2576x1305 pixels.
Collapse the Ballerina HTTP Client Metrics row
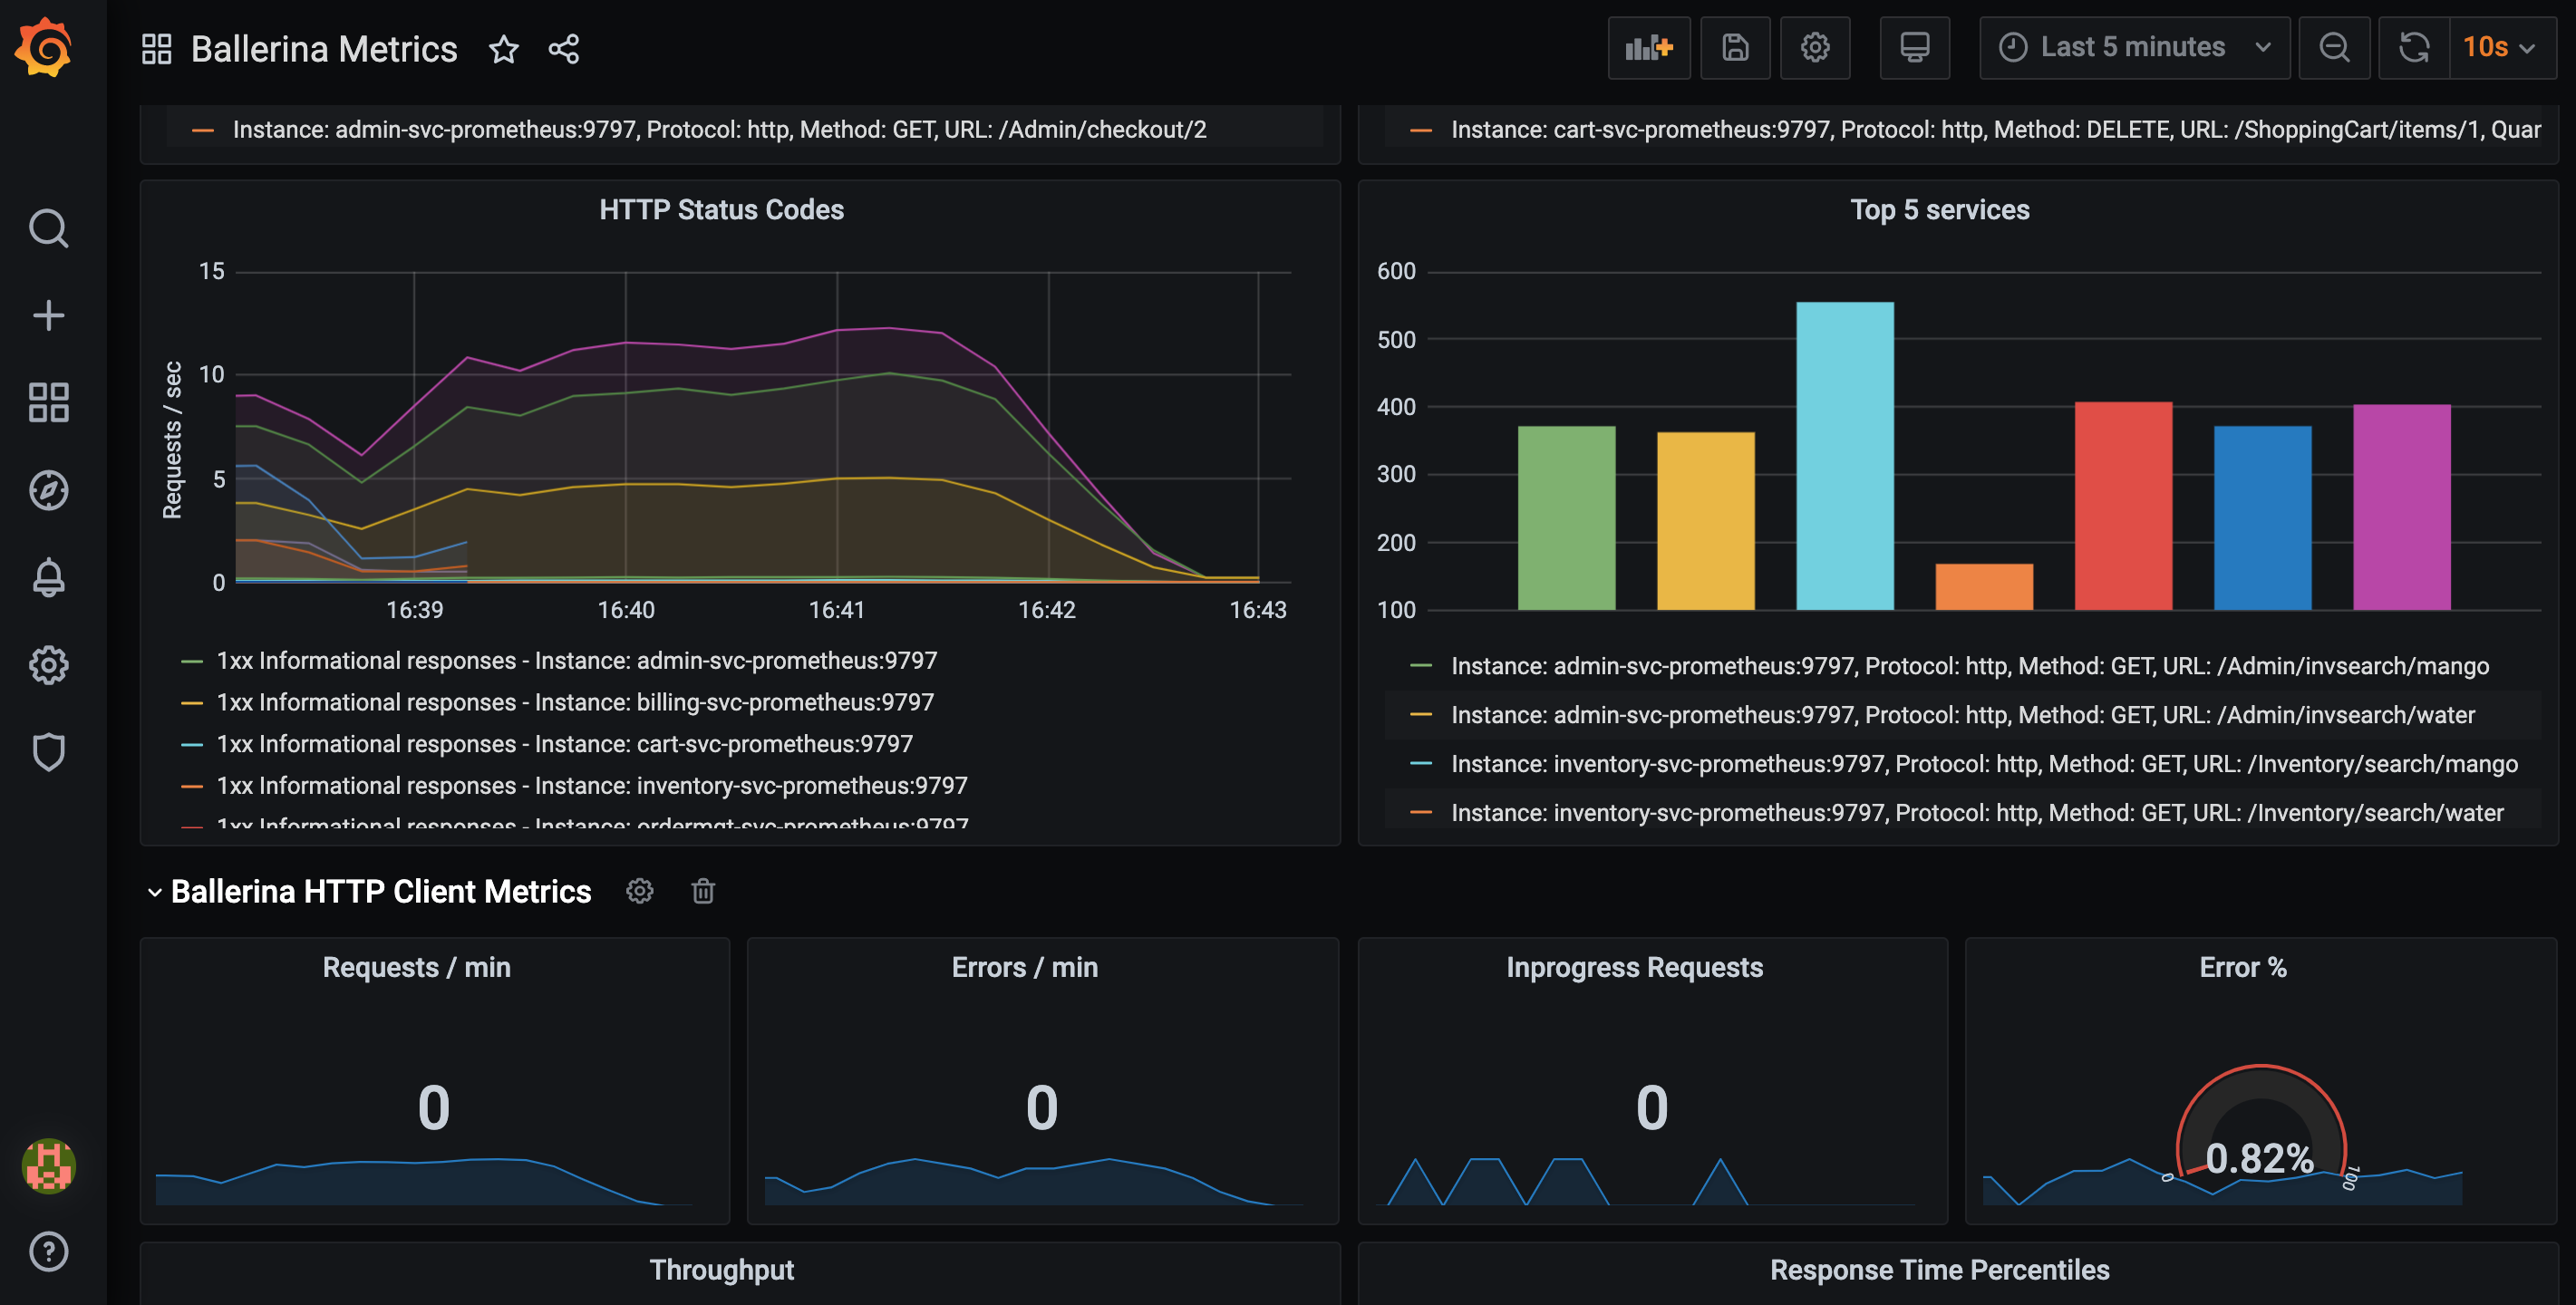154,892
